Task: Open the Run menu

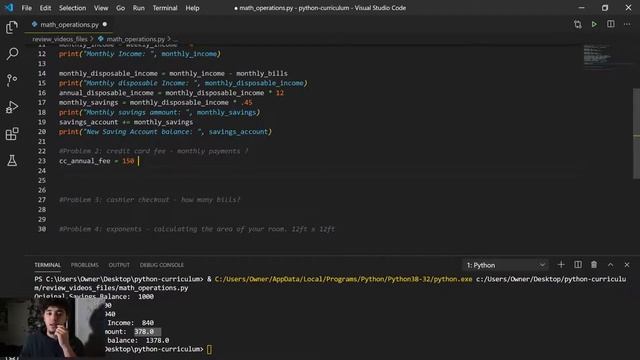Action: point(138,8)
